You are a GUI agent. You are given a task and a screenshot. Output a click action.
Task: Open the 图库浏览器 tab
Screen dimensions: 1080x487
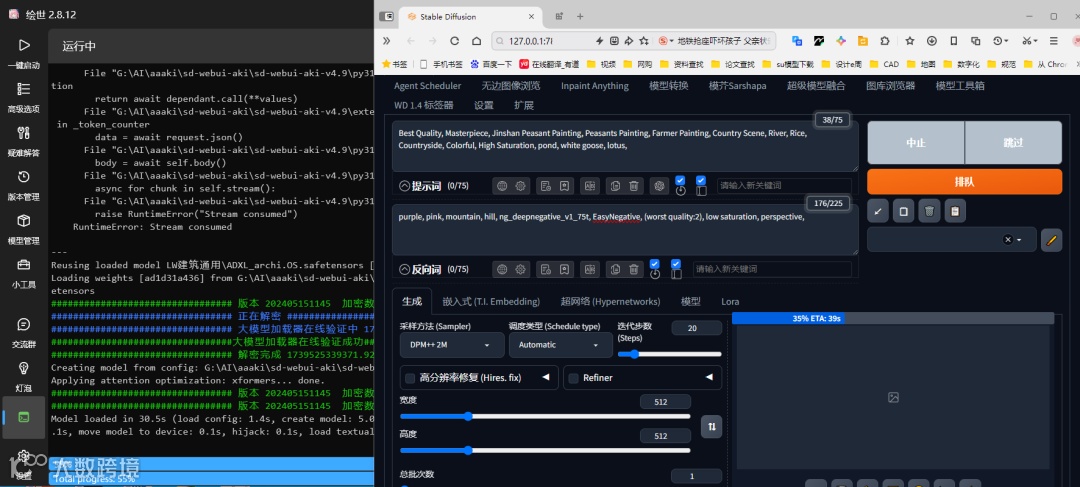pyautogui.click(x=891, y=86)
